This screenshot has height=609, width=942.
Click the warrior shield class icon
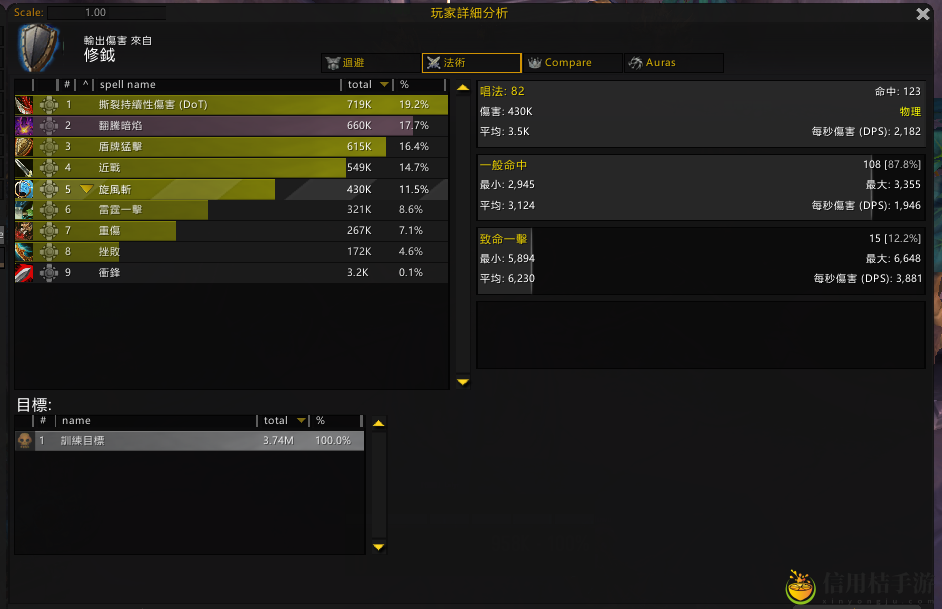pyautogui.click(x=38, y=47)
